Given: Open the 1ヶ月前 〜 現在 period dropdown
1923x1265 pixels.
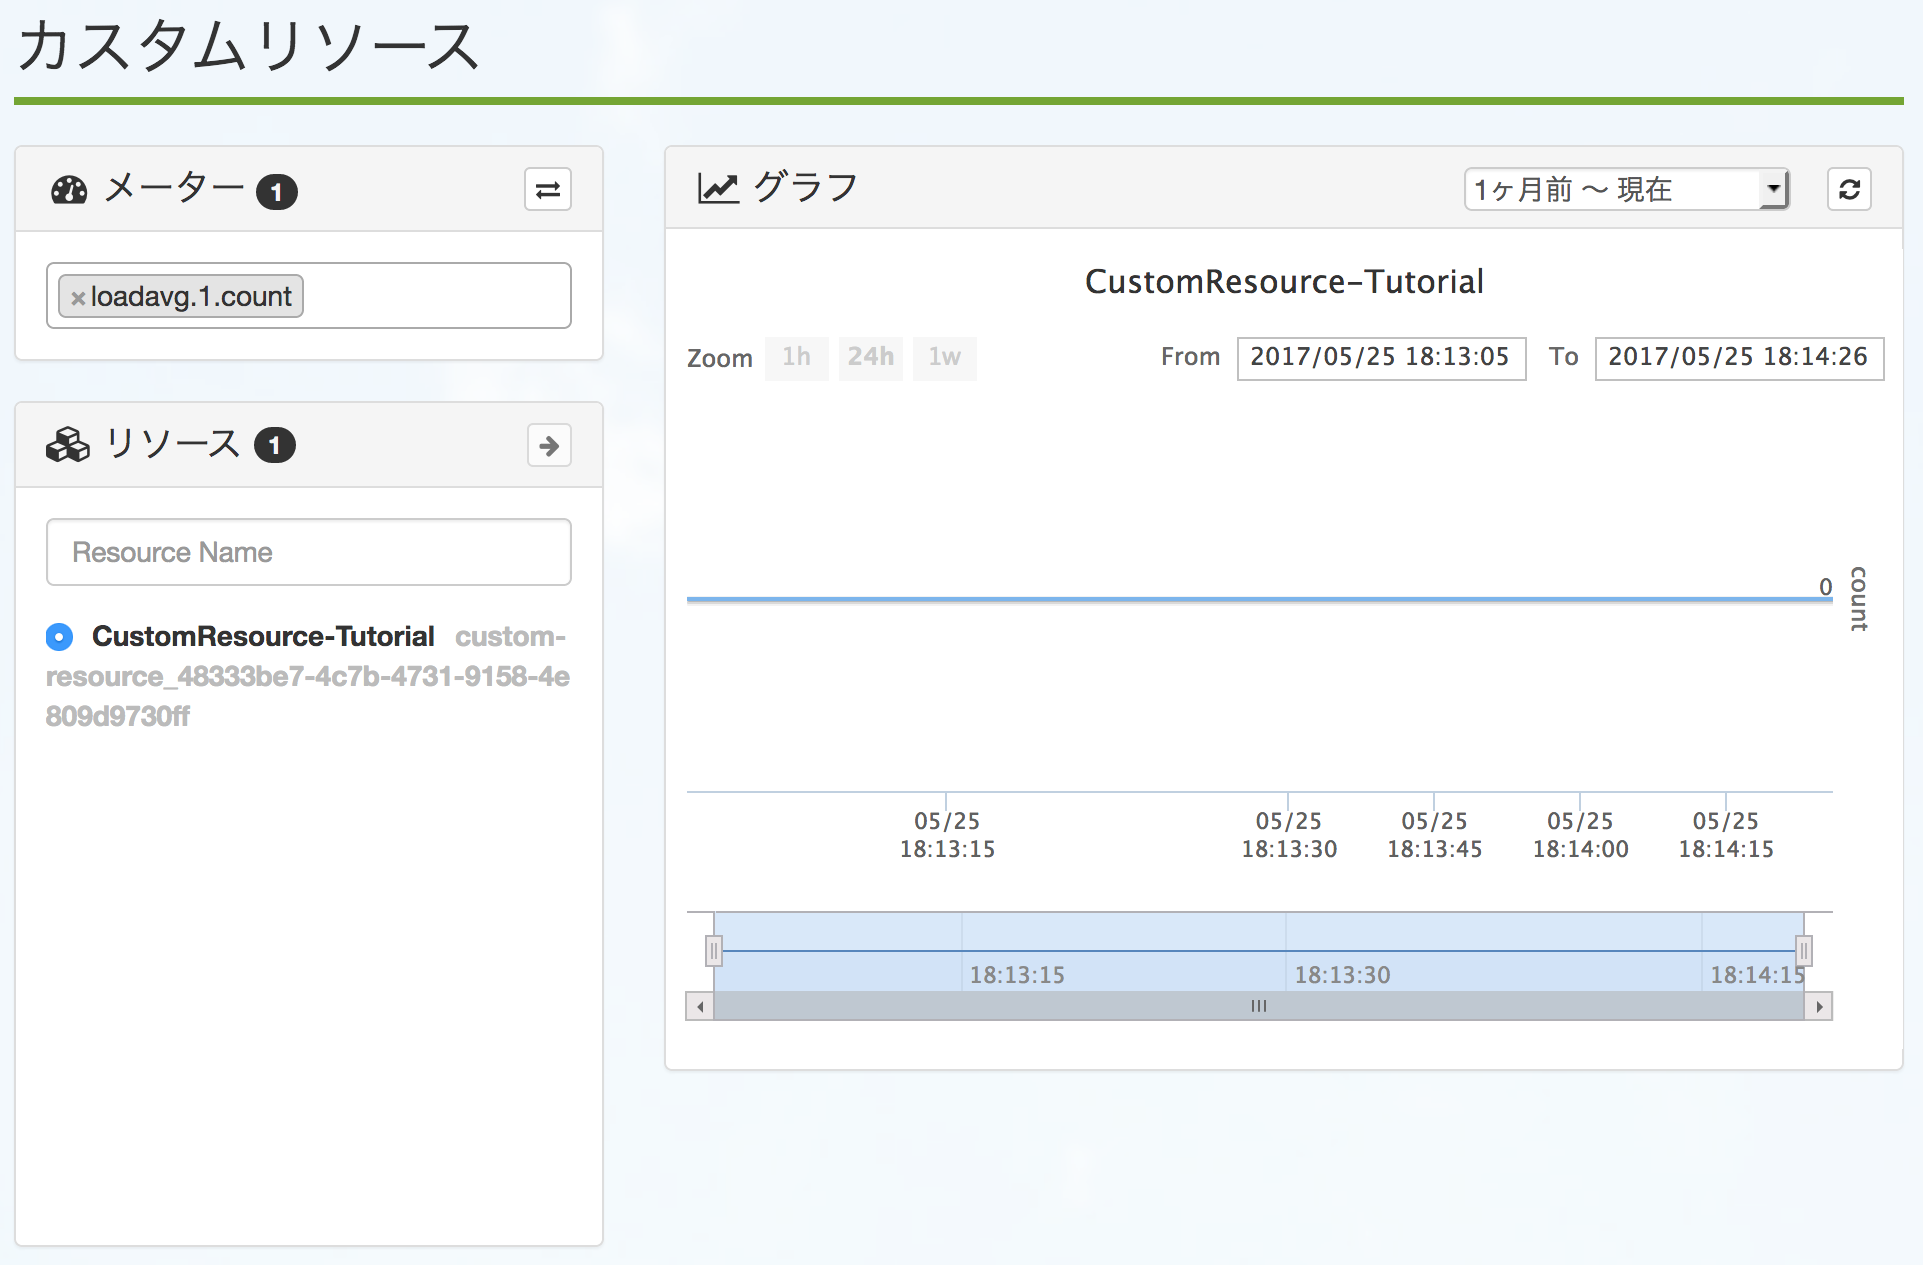Looking at the screenshot, I should [1626, 189].
